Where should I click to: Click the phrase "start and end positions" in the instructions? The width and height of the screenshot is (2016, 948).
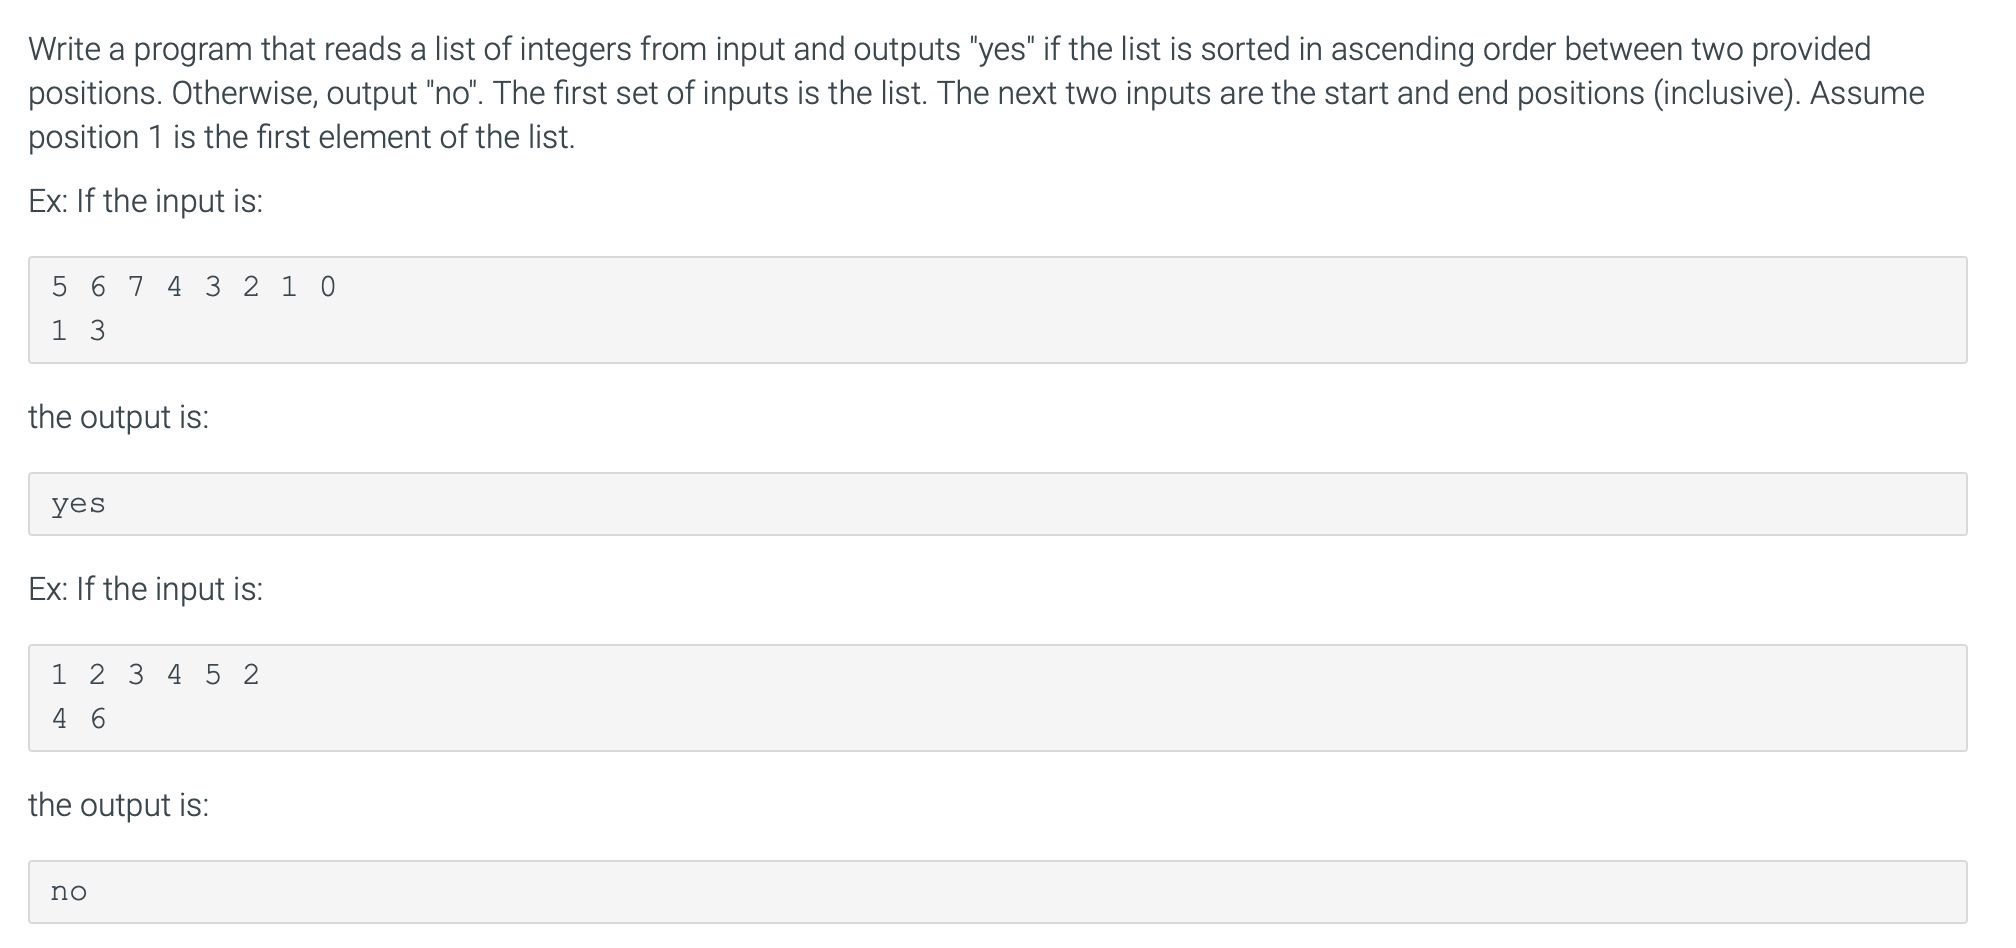coord(1484,93)
